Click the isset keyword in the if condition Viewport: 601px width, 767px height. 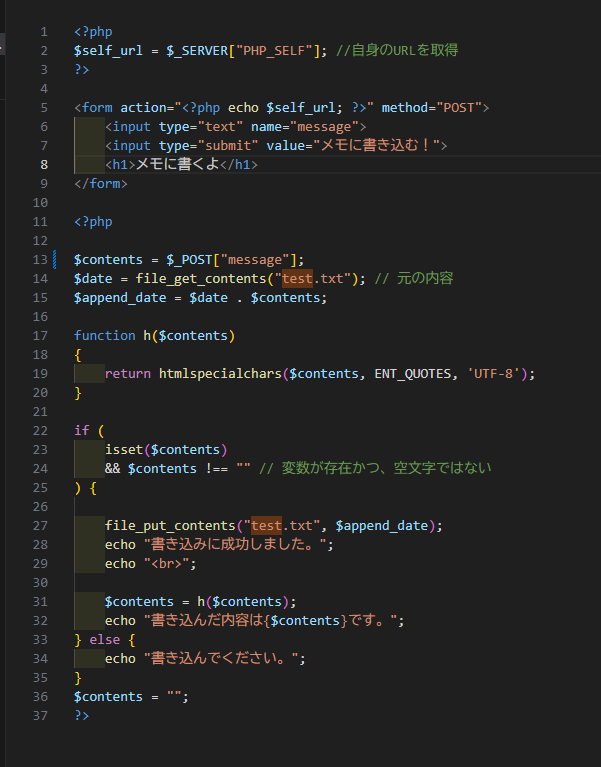(x=124, y=449)
